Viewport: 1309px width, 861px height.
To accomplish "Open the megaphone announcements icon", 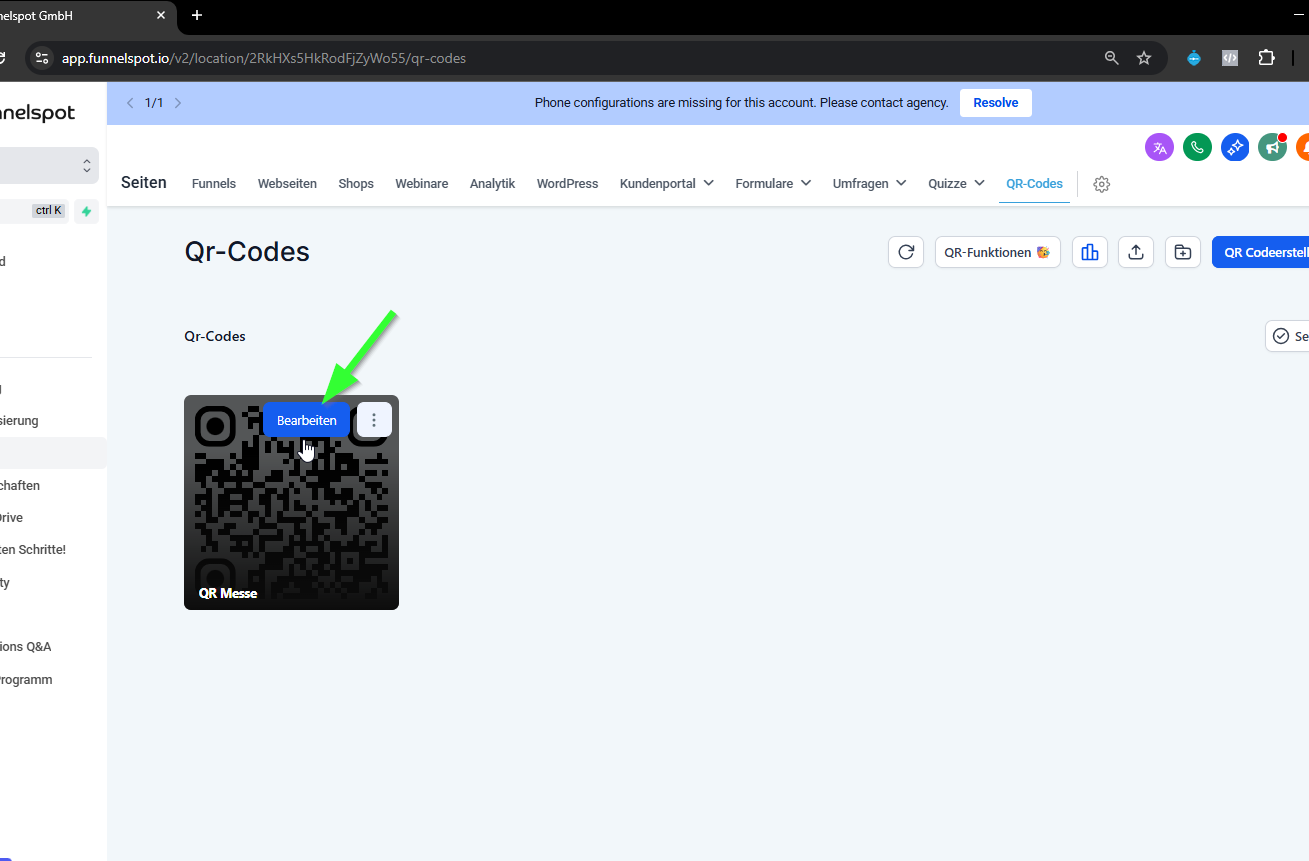I will click(1272, 147).
